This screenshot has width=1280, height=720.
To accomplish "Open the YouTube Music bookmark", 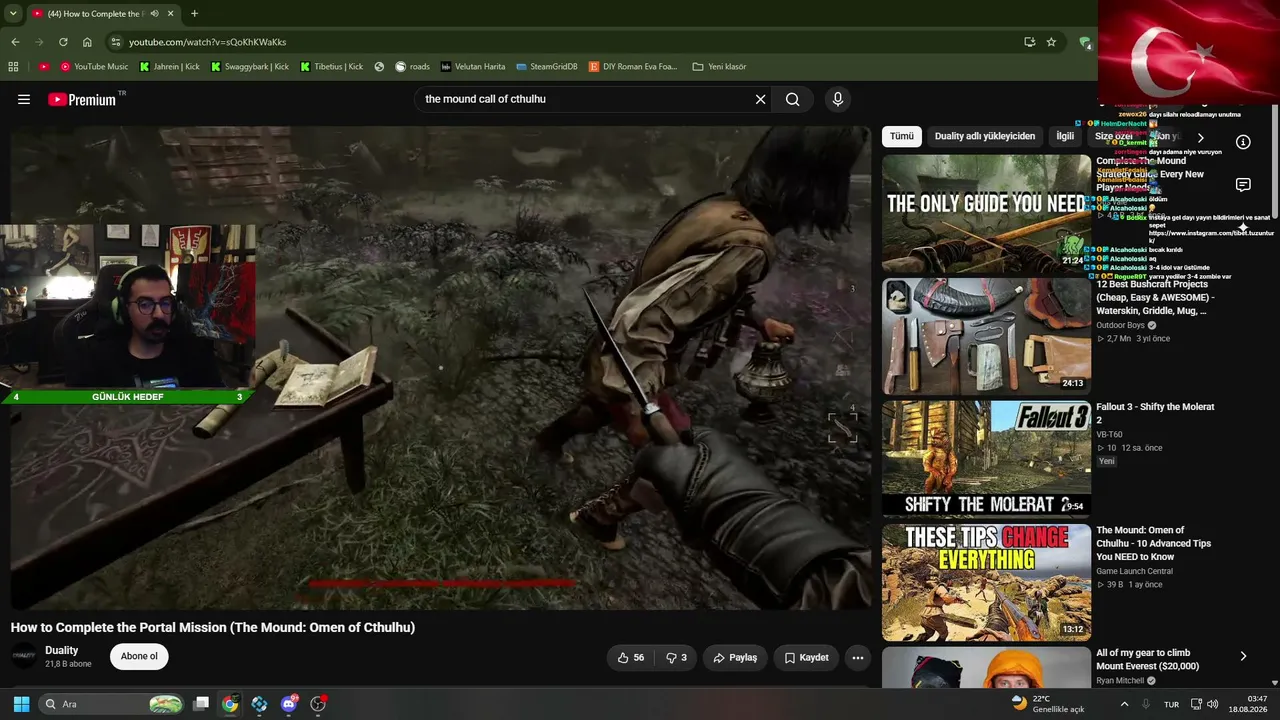I will tap(94, 67).
